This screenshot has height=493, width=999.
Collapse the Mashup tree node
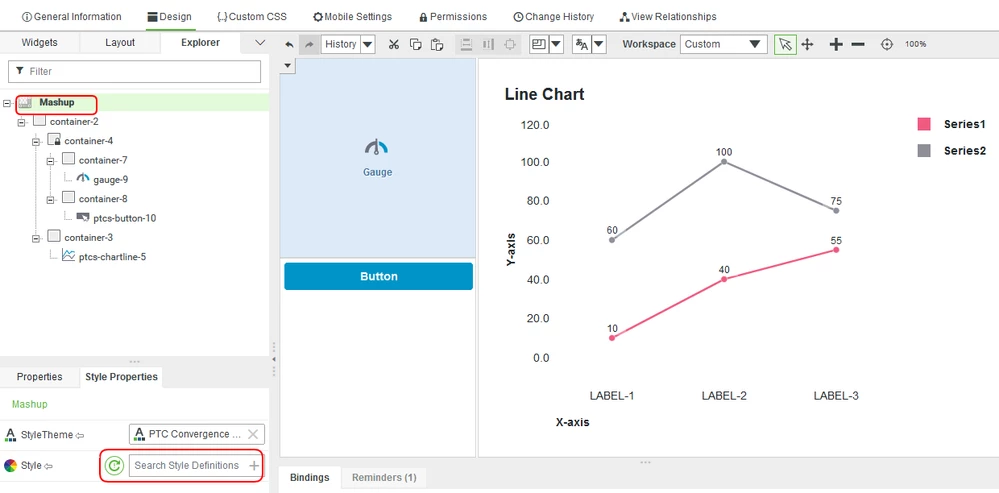(x=7, y=103)
